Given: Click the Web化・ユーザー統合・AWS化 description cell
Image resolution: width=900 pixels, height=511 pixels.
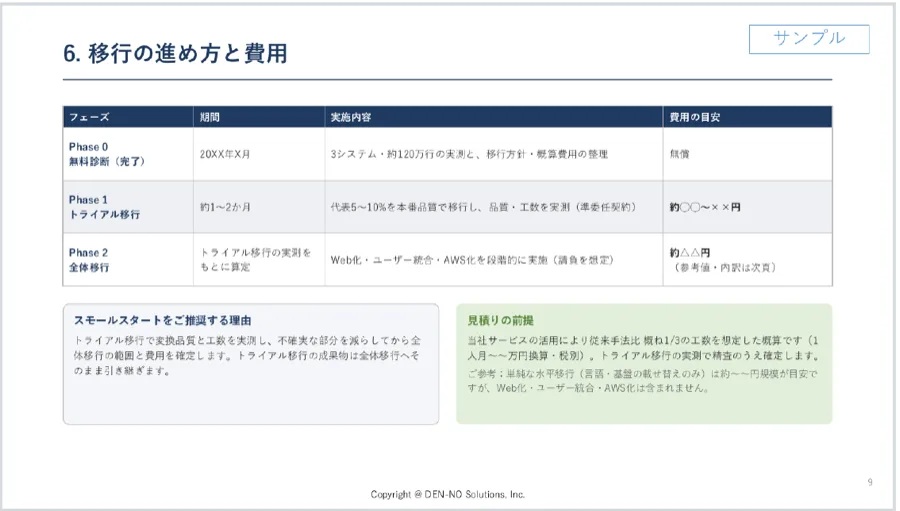Looking at the screenshot, I should (x=494, y=260).
